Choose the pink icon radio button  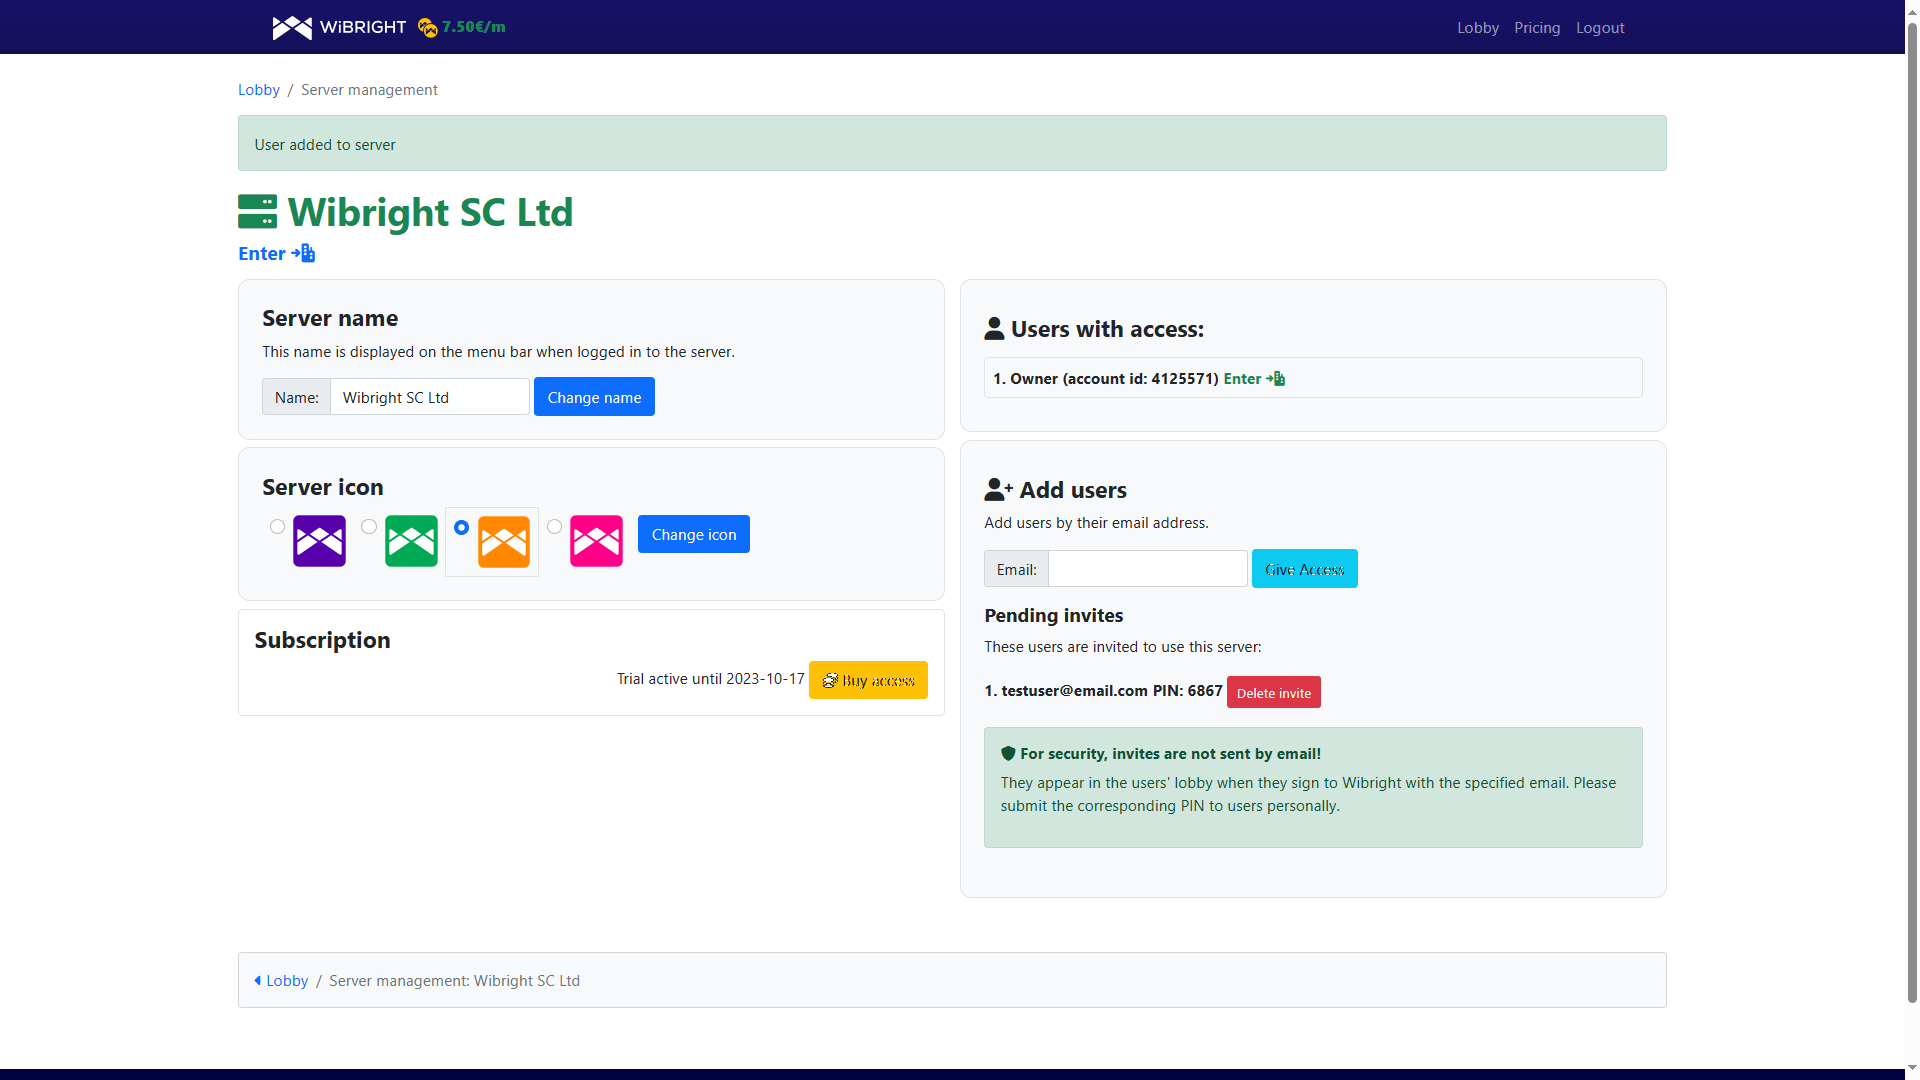[x=554, y=526]
